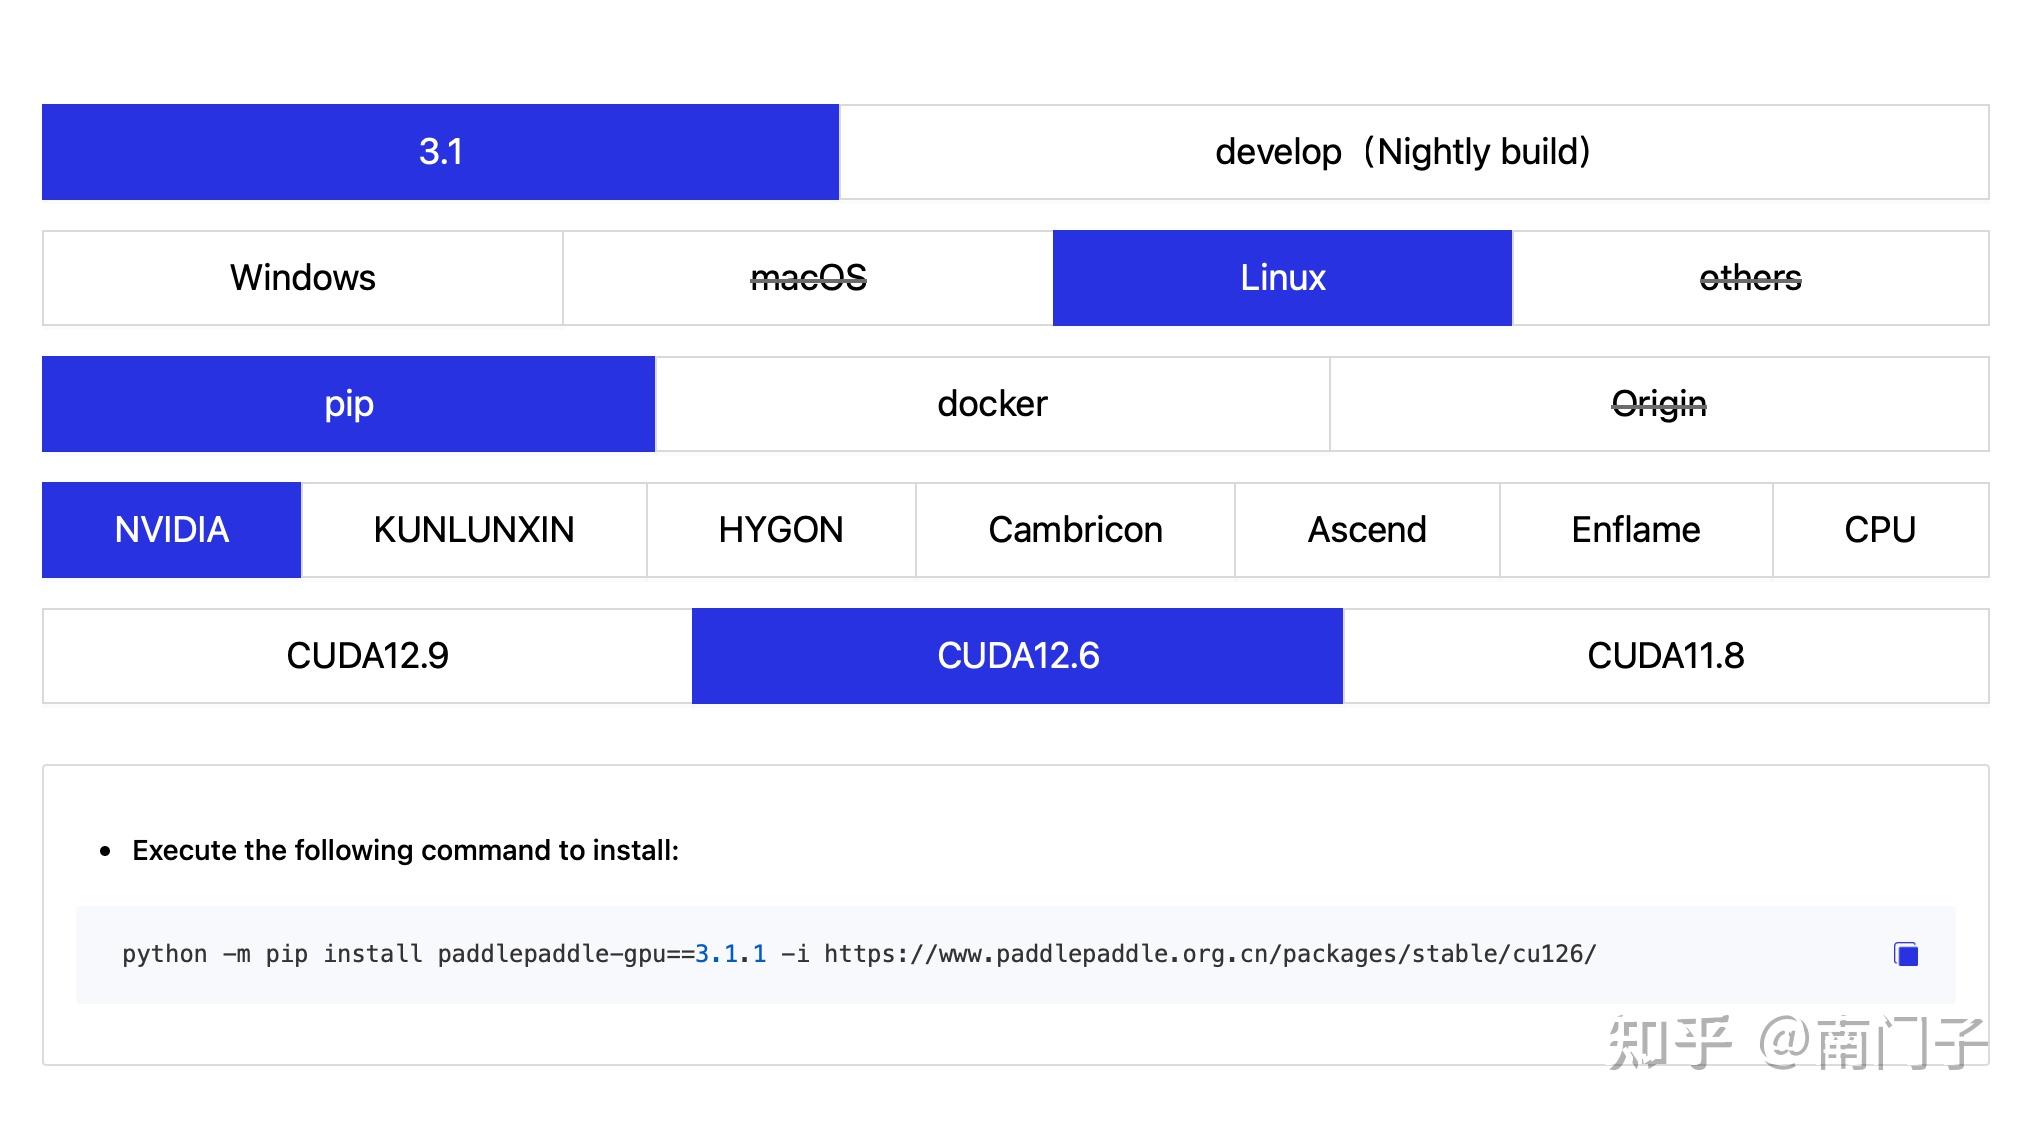Select NVIDIA hardware option

pyautogui.click(x=171, y=530)
